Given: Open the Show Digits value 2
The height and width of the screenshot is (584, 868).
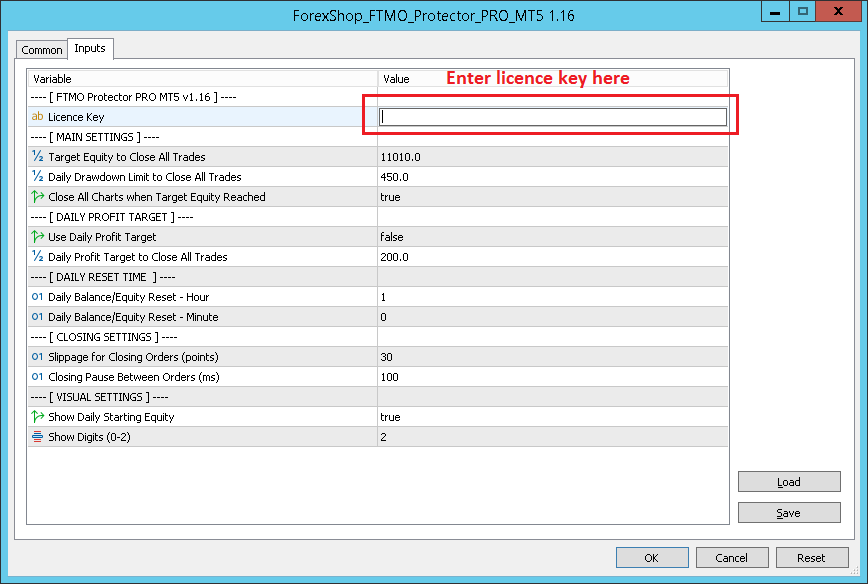Looking at the screenshot, I should point(383,437).
